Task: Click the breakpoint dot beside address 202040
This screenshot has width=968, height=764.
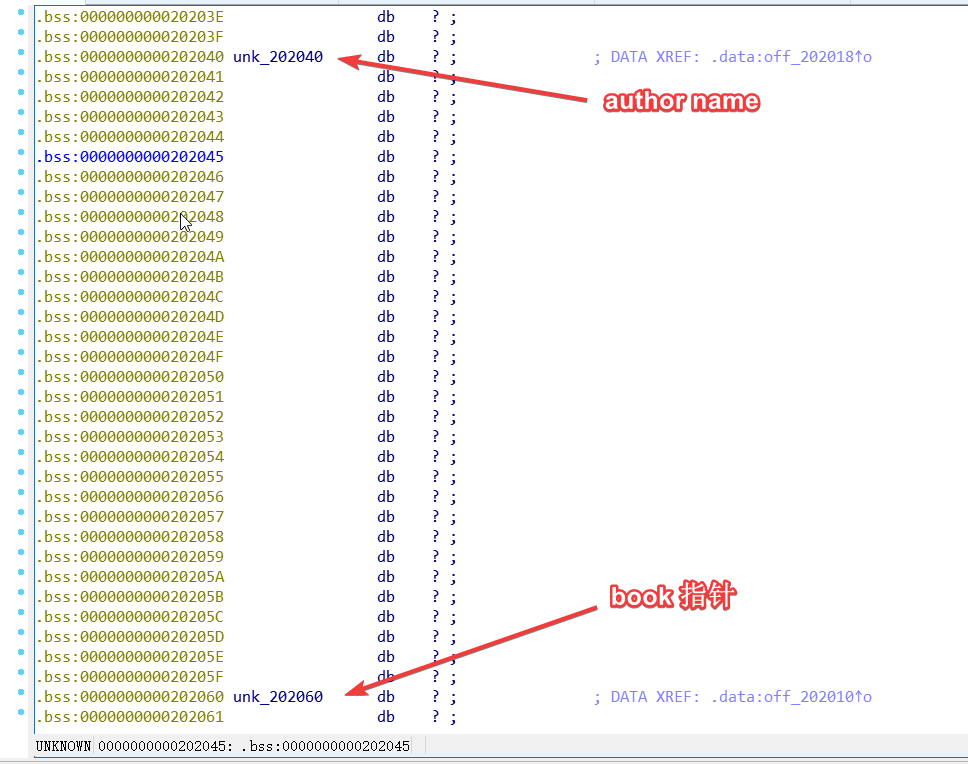Action: pyautogui.click(x=21, y=56)
